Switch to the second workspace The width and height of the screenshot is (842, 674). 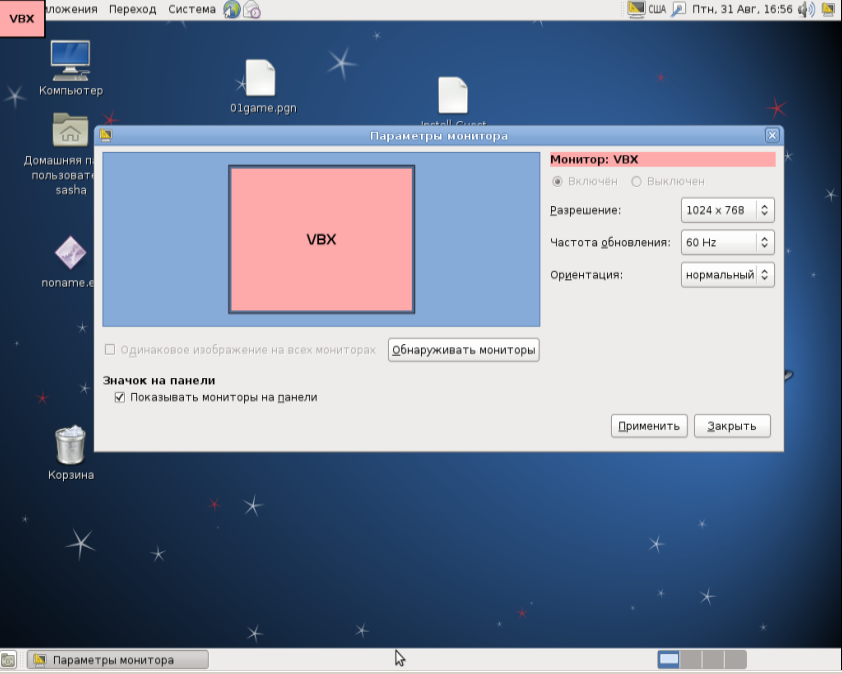click(x=691, y=659)
